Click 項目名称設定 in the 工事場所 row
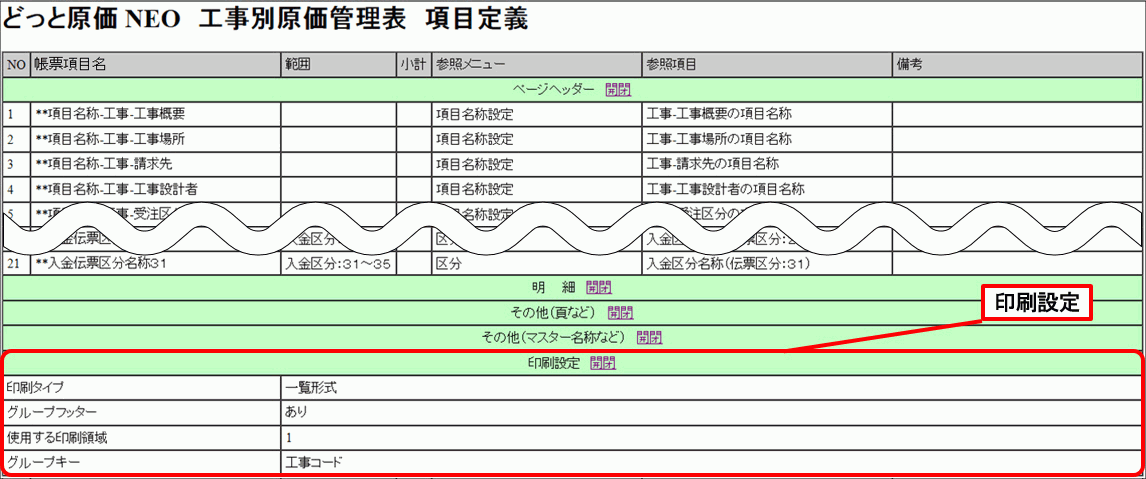1146x479 pixels. point(536,139)
